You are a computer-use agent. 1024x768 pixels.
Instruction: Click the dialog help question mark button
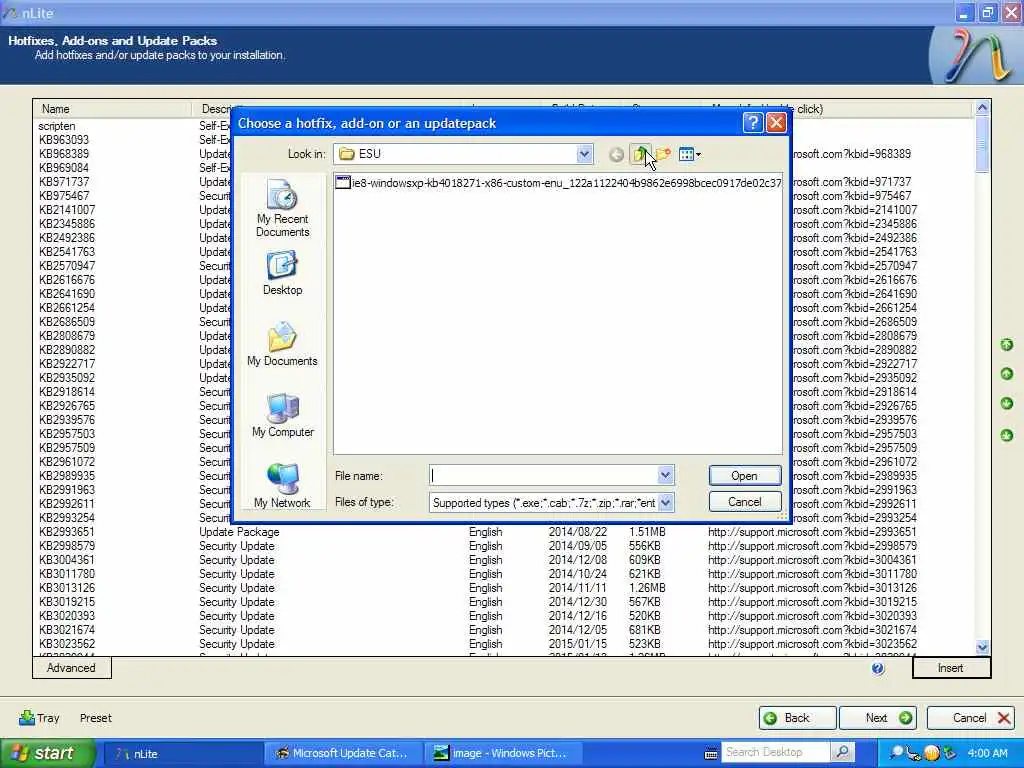point(753,123)
